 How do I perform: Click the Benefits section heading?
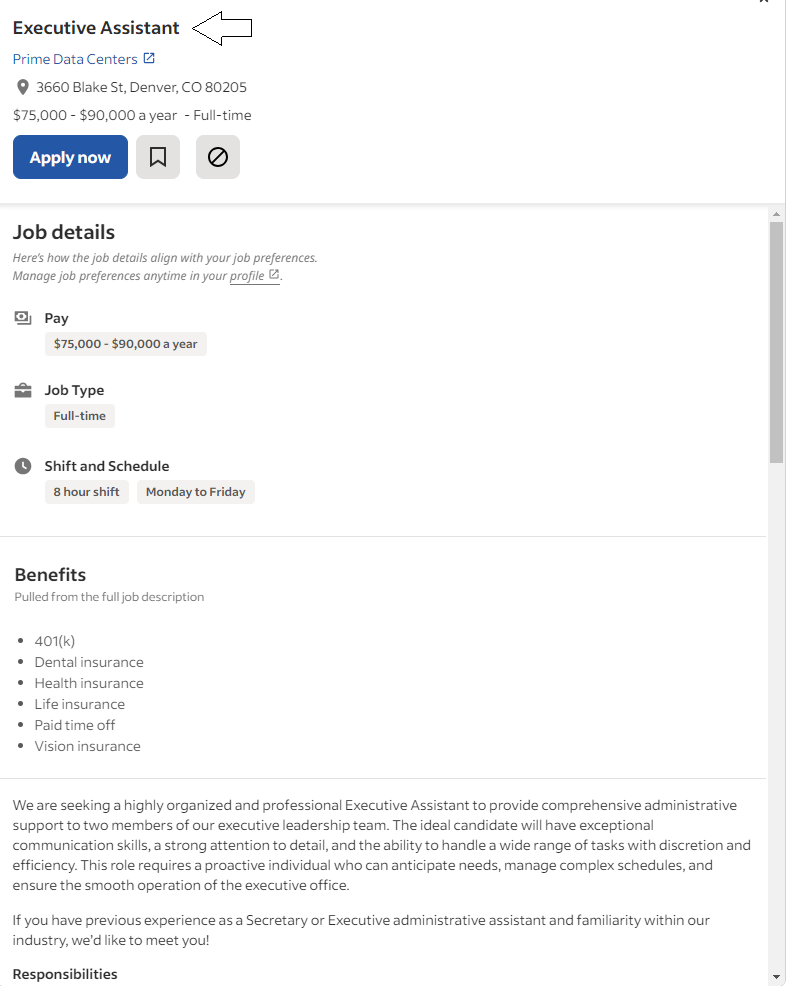click(50, 574)
